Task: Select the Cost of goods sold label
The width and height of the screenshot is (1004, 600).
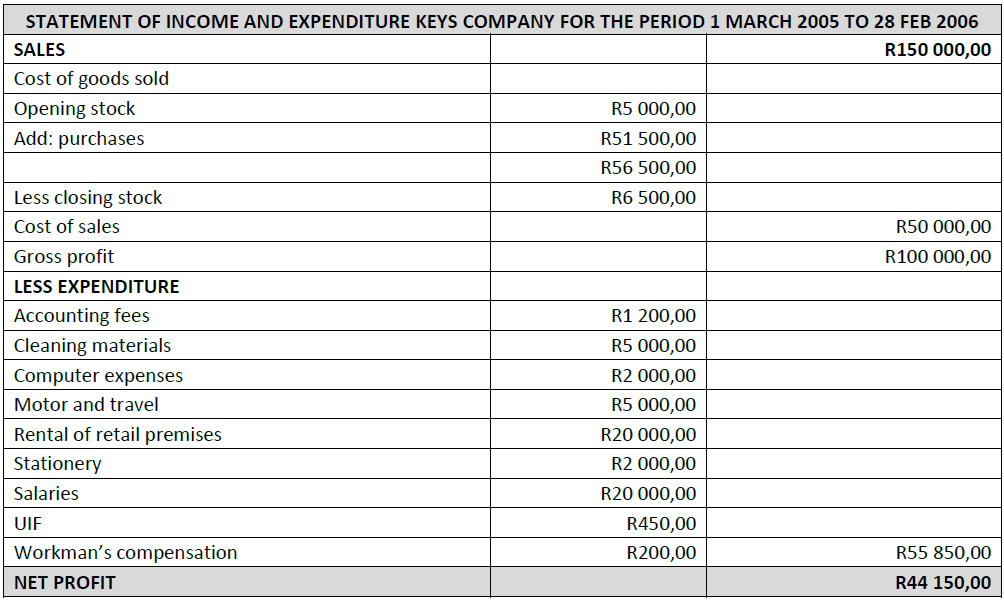Action: click(x=91, y=79)
